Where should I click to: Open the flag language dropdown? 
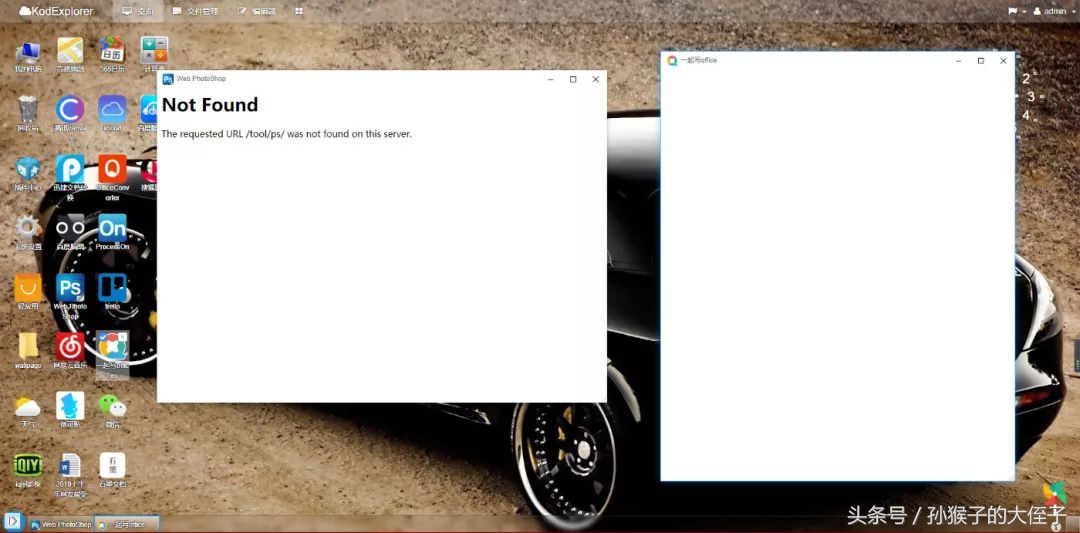[1017, 11]
